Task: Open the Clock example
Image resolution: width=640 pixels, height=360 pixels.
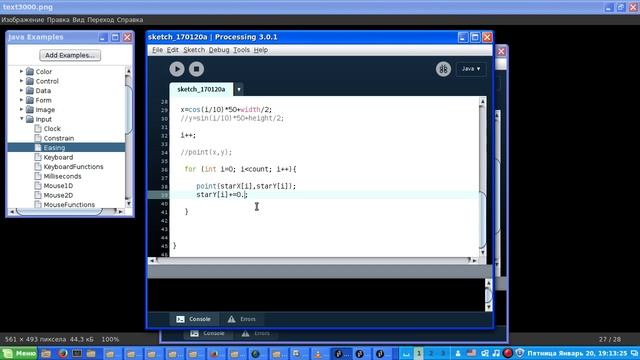Action: [48, 129]
